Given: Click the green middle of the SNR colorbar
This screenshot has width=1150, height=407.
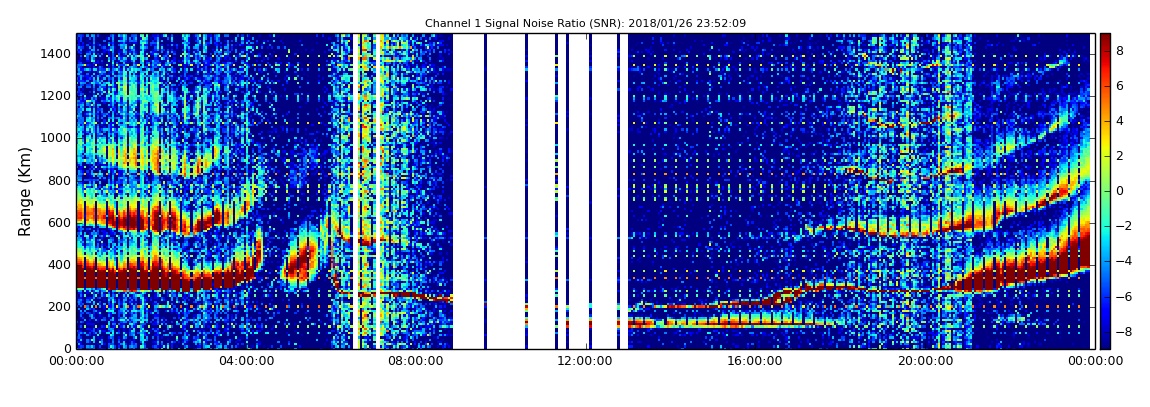Looking at the screenshot, I should 1105,191.
